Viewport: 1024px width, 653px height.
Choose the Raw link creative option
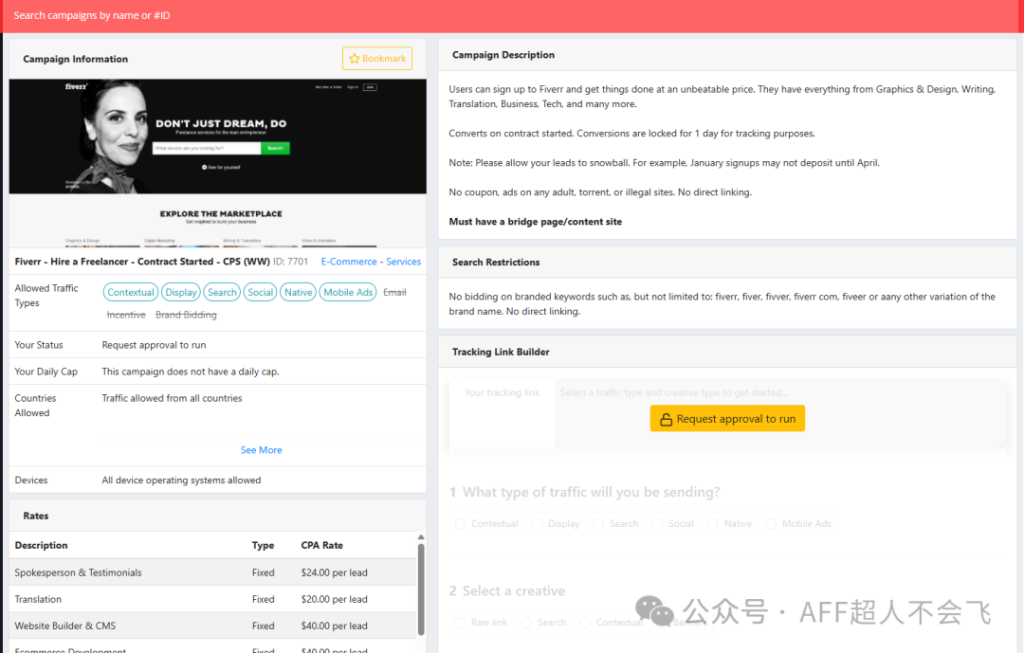(461, 622)
